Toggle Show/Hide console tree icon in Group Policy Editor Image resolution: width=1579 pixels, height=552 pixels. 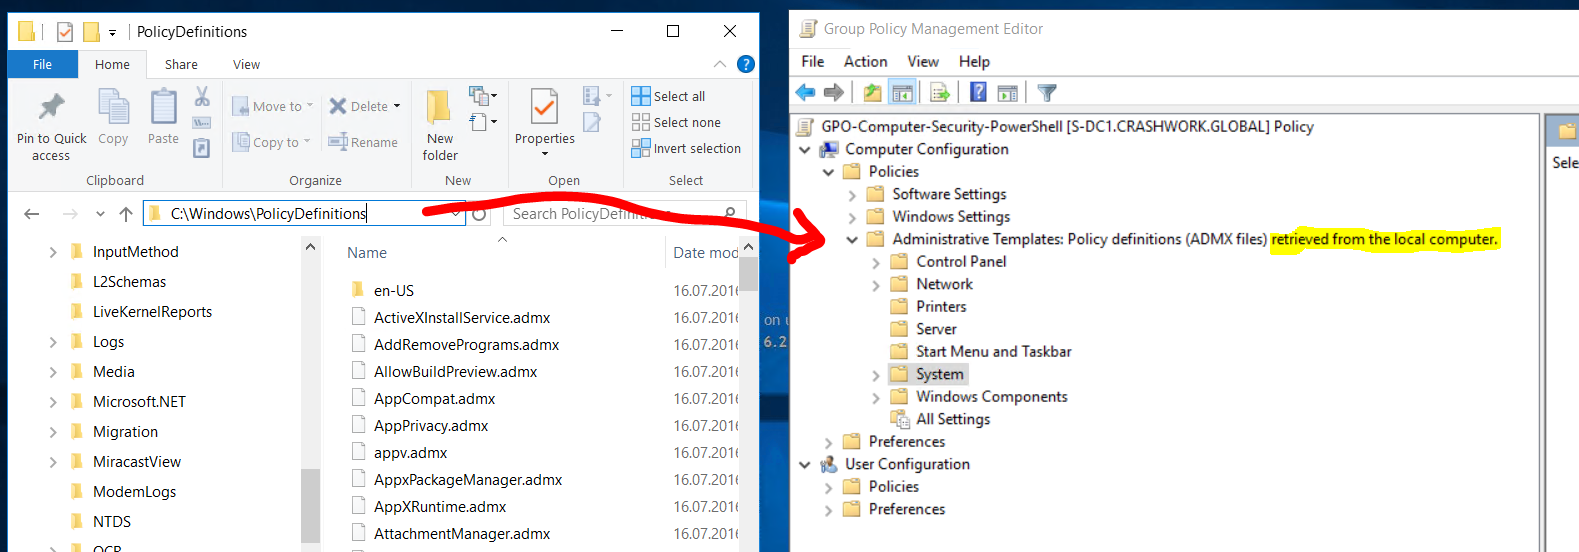[x=902, y=93]
